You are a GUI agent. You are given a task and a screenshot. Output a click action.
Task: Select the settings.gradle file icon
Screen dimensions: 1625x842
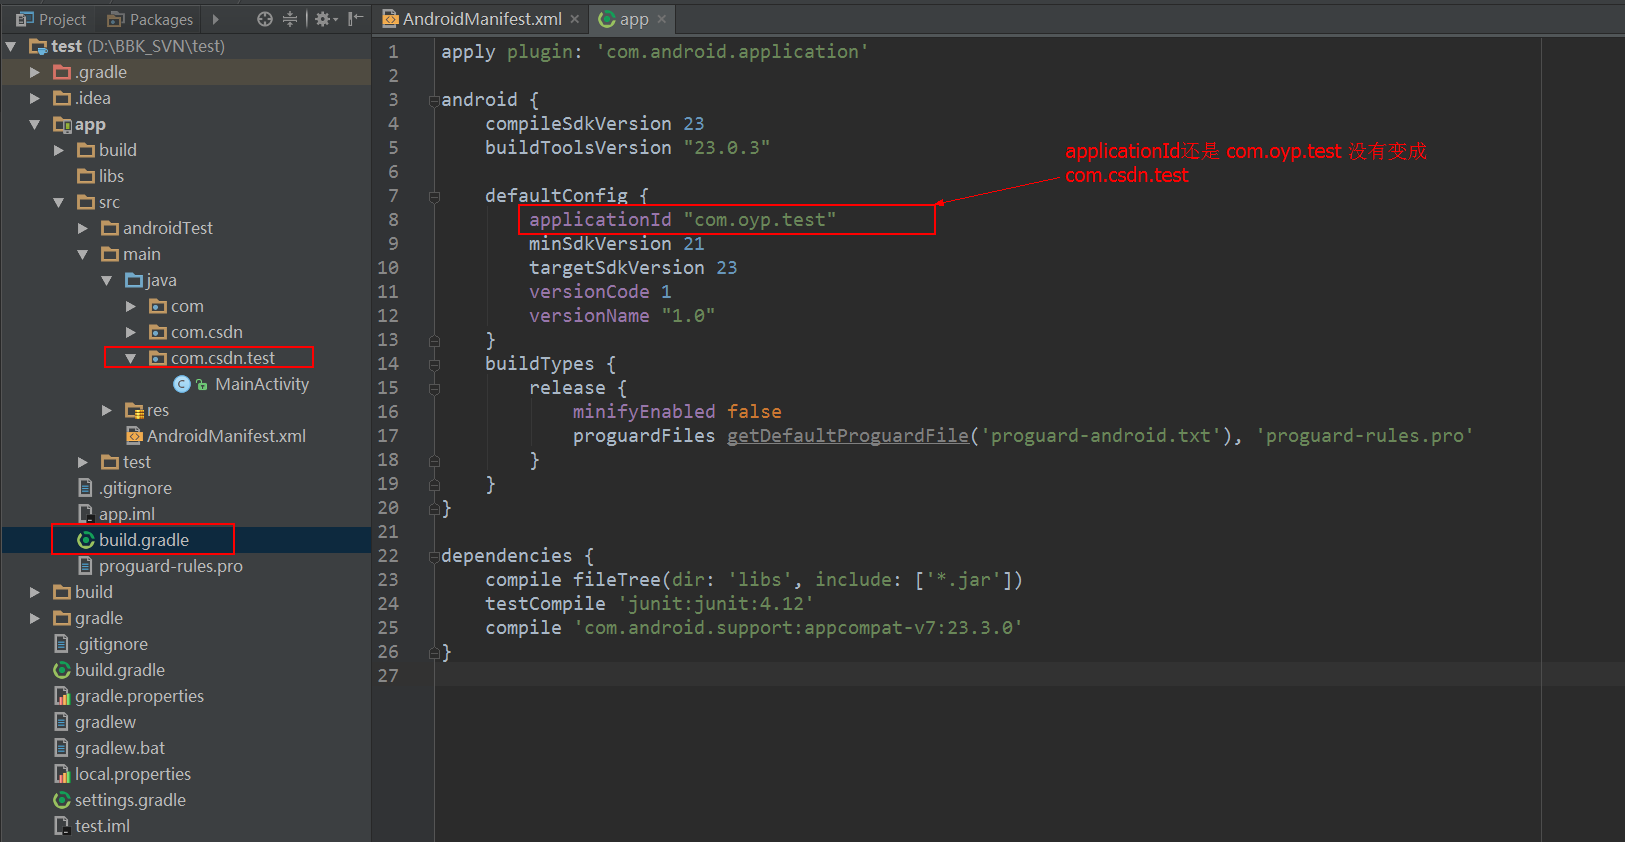click(x=62, y=800)
